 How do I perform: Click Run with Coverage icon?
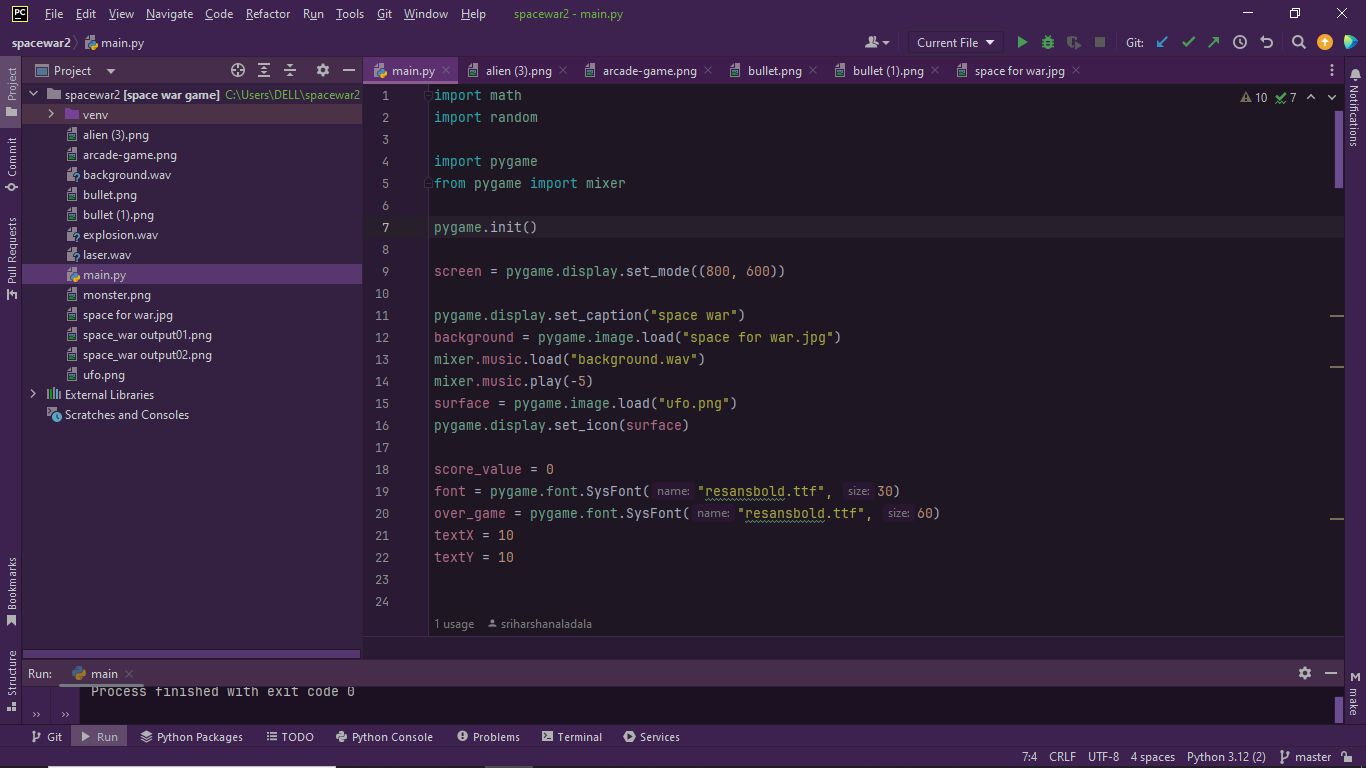(1074, 42)
